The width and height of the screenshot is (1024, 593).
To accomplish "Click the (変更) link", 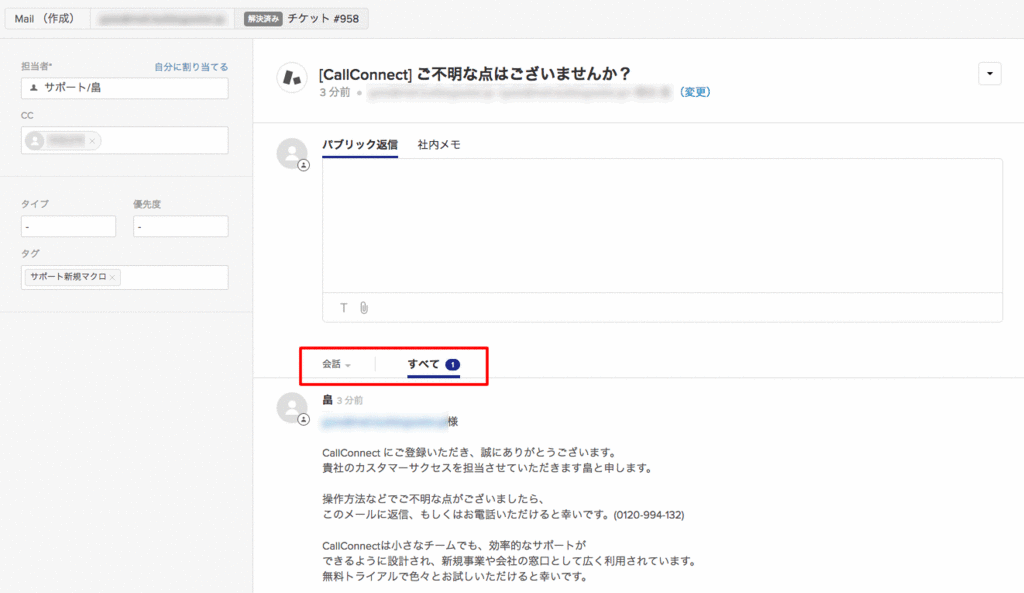I will pos(695,92).
